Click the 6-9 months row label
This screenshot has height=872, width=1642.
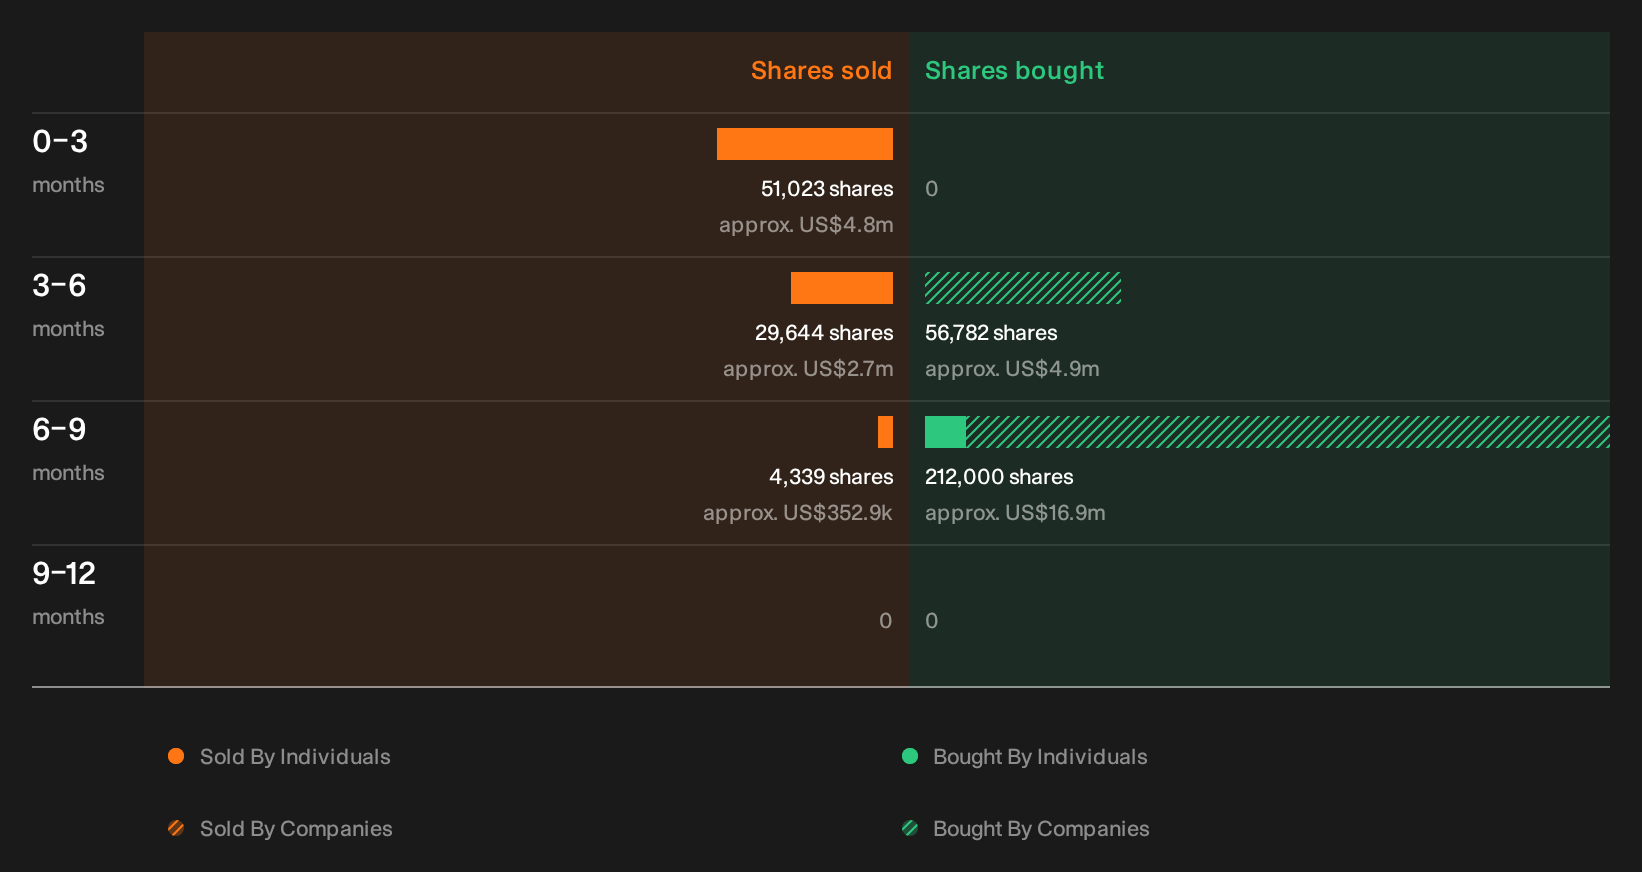coord(68,449)
